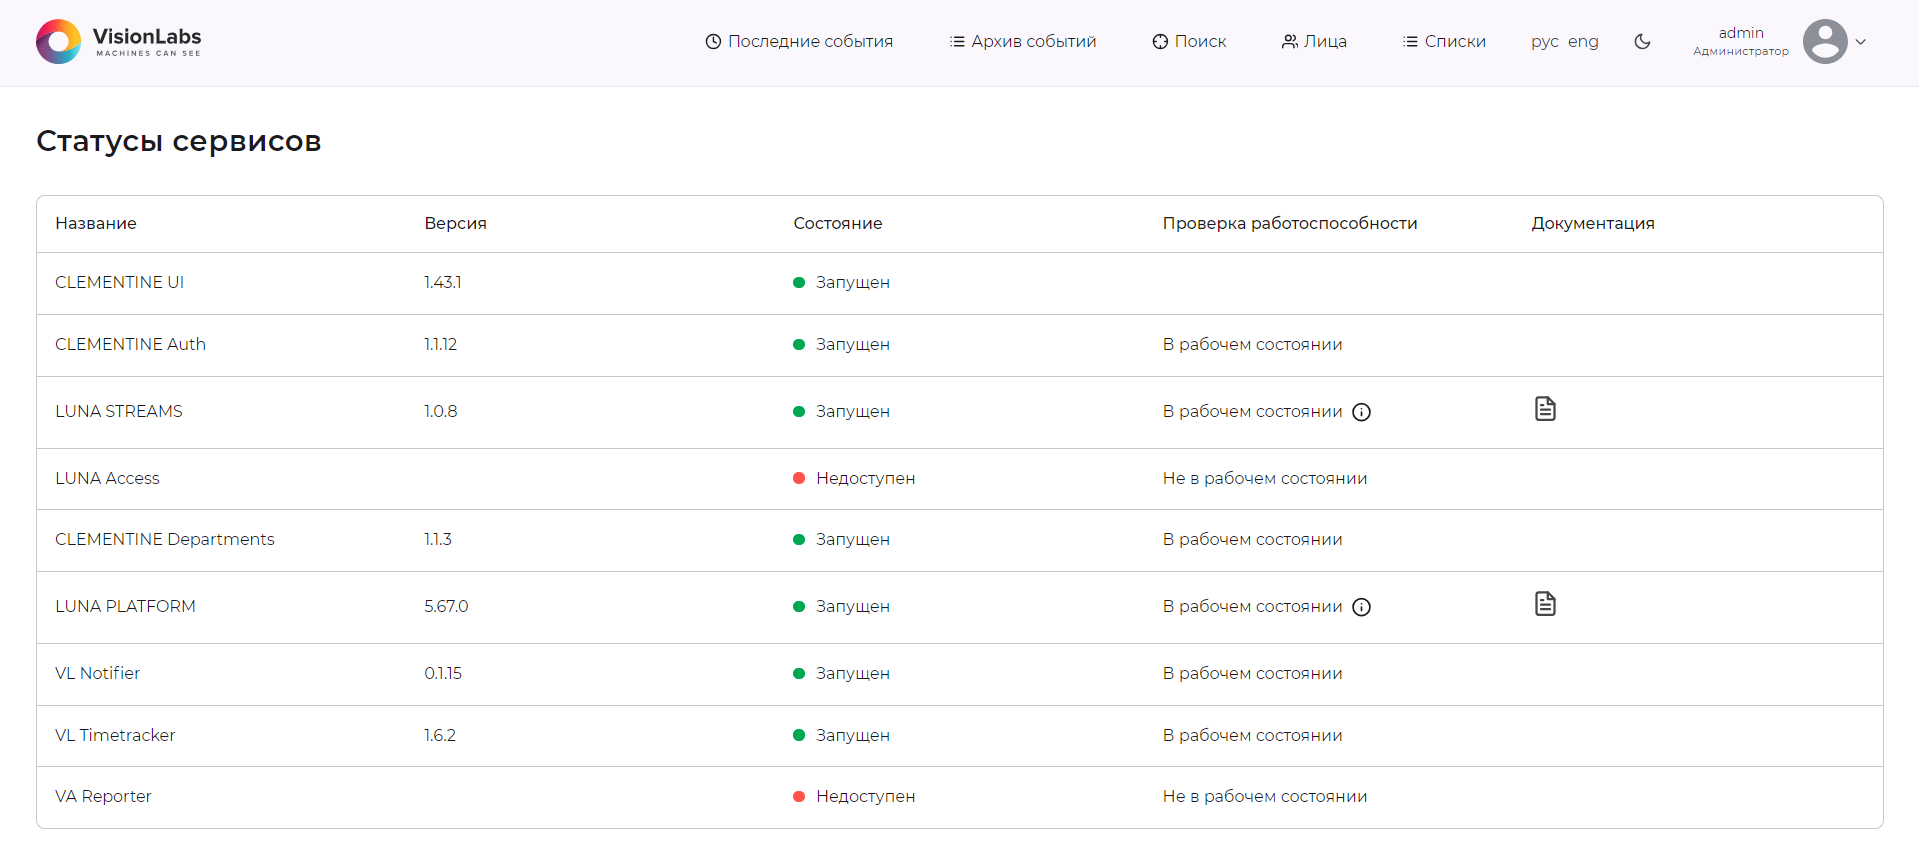Navigate to Лица section
Viewport: 1919px width, 843px height.
(x=1314, y=42)
